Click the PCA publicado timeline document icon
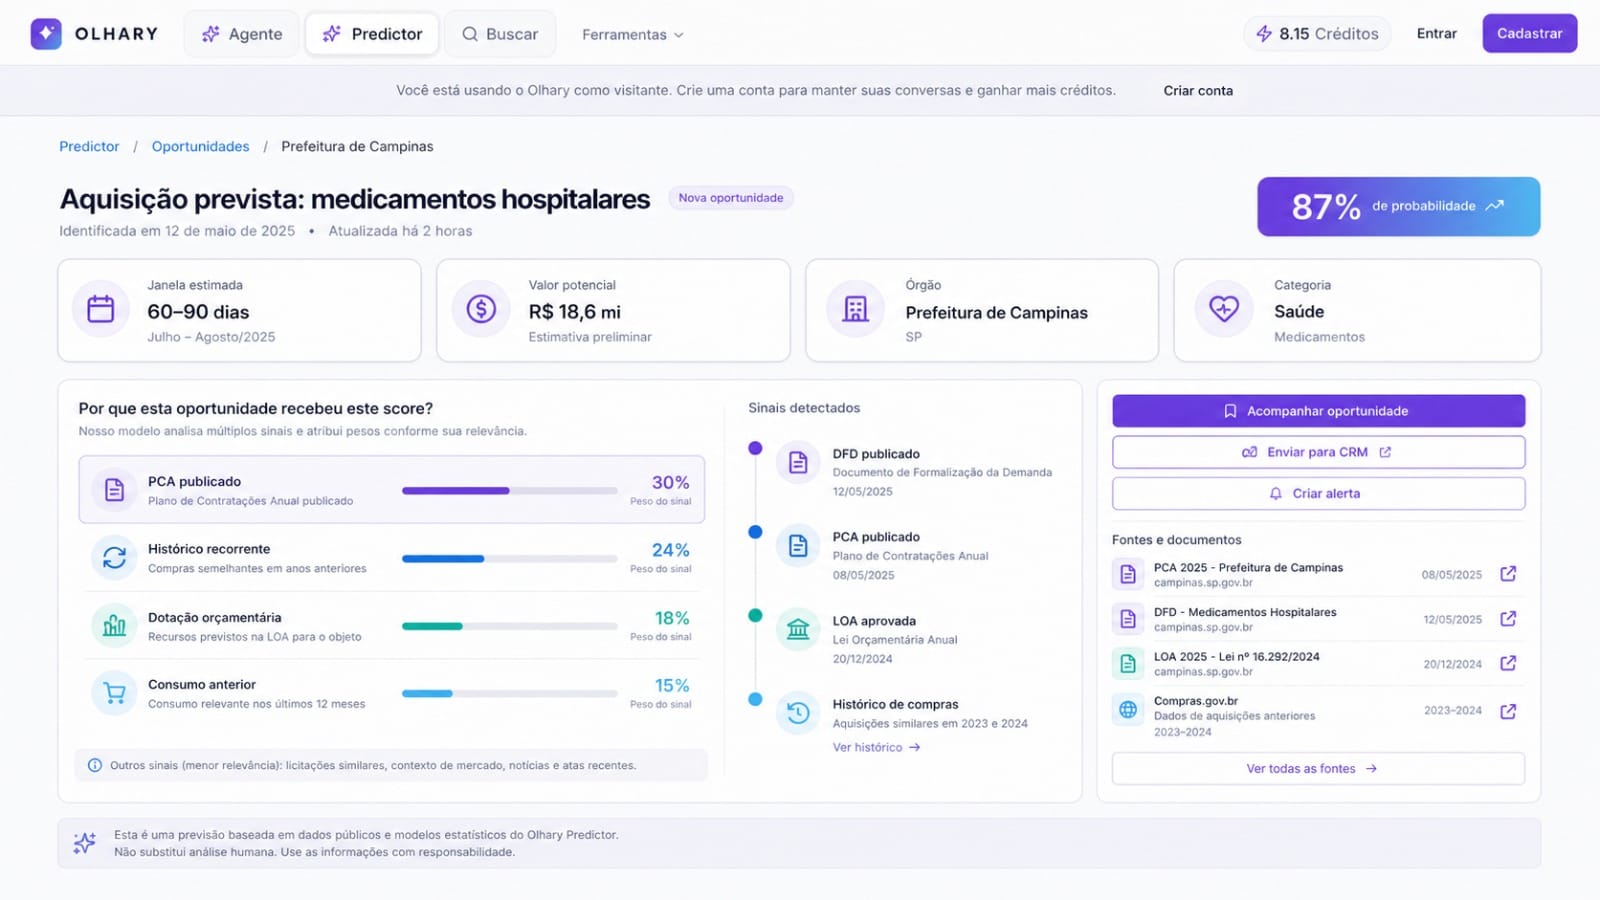Image resolution: width=1600 pixels, height=900 pixels. click(x=798, y=546)
